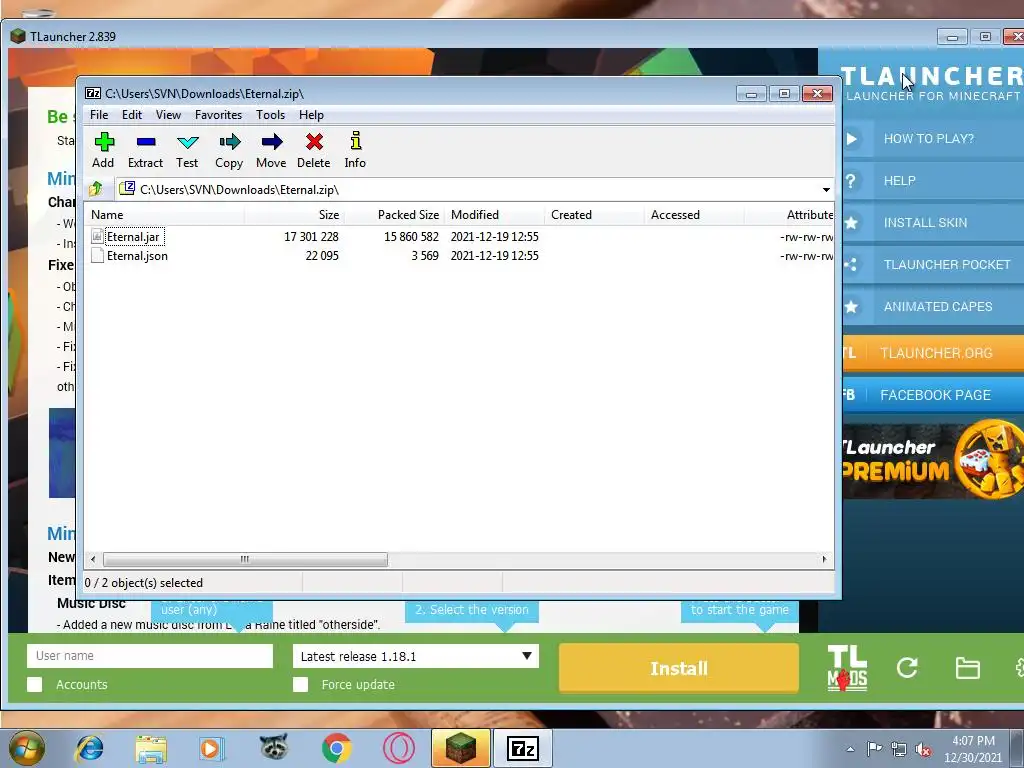Open the folder icon in TLauncher
1024x768 pixels.
coord(967,668)
